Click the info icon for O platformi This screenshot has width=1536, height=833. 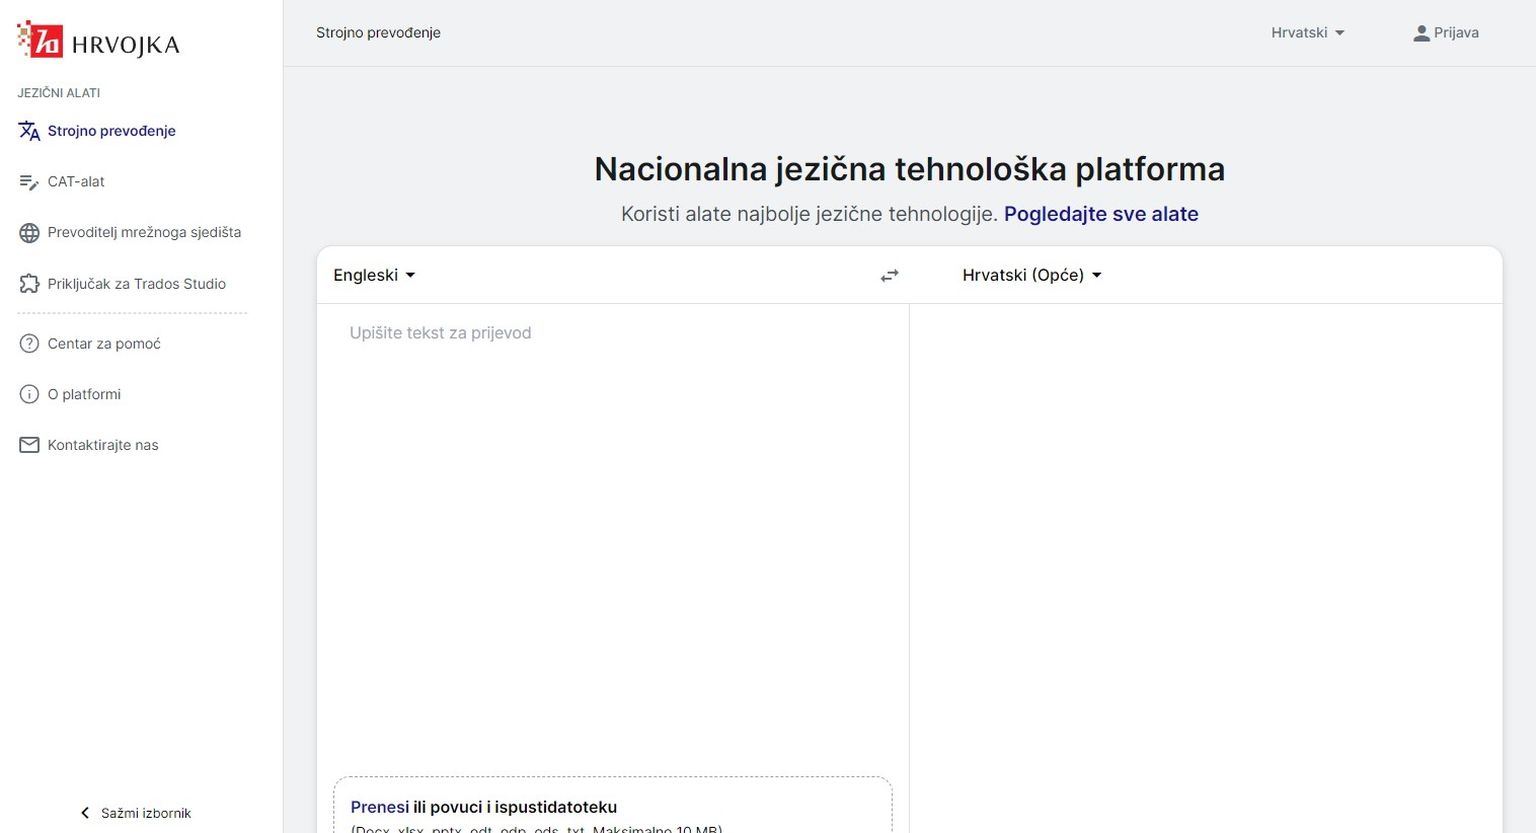[x=29, y=395]
